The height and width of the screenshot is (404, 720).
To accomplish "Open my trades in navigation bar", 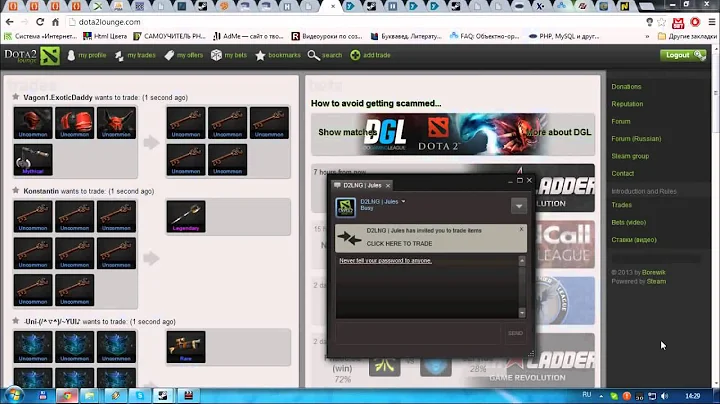I will 135,55.
